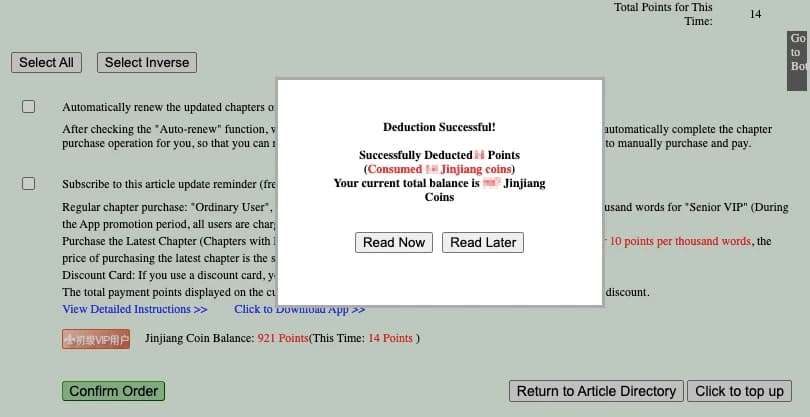This screenshot has width=810, height=417.
Task: Open the Click to top up button
Action: pos(739,391)
